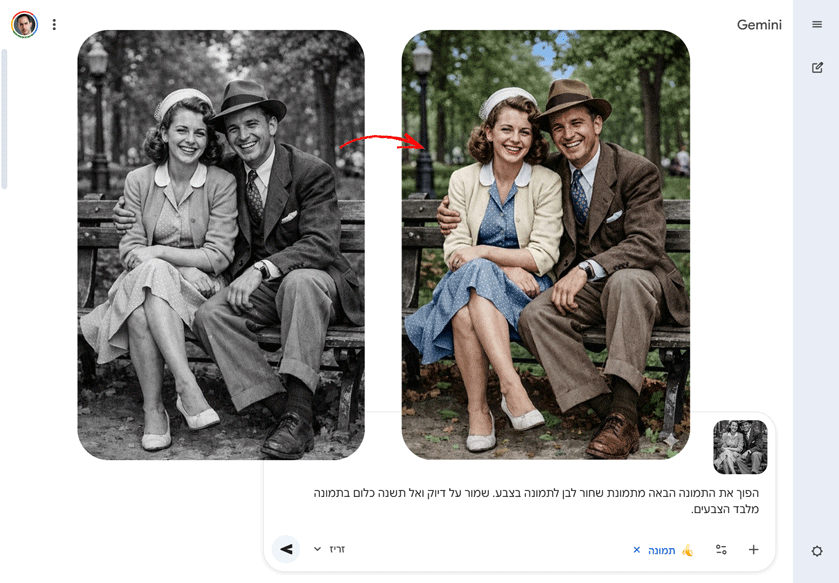Click the send message arrow button

click(x=286, y=549)
